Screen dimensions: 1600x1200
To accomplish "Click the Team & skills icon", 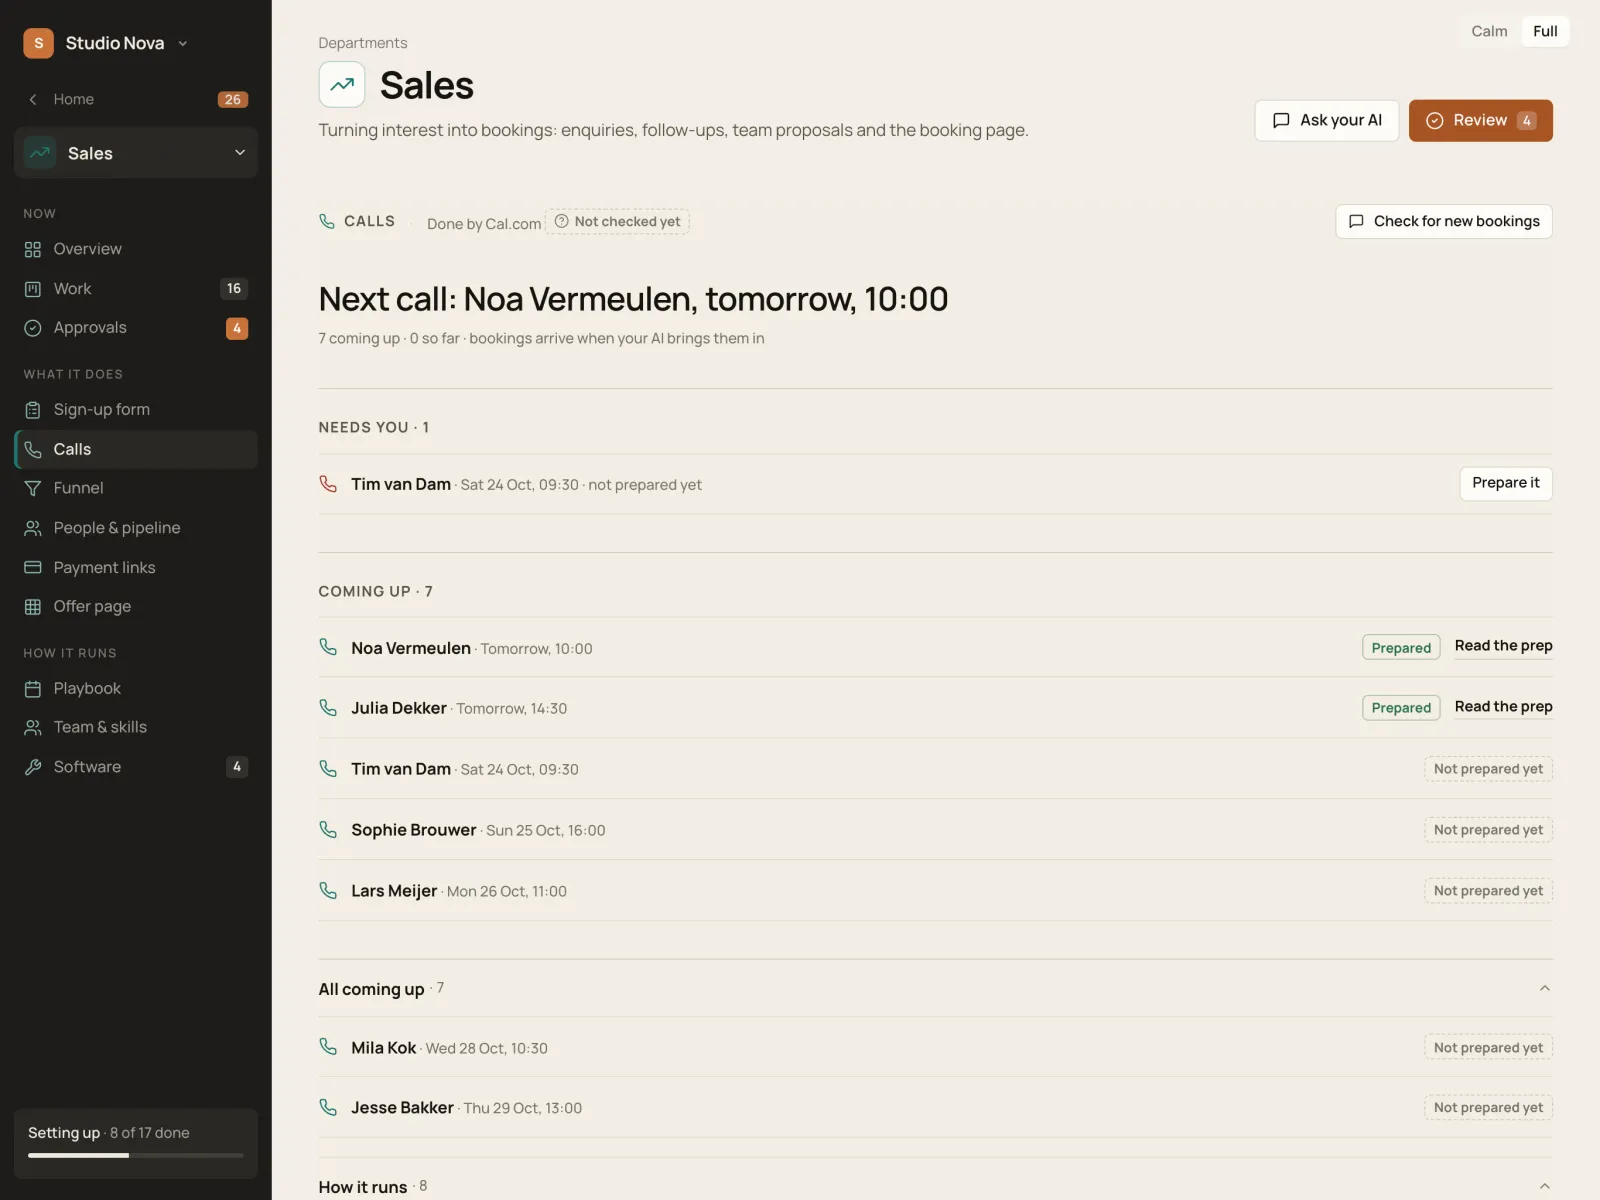I will [x=33, y=728].
